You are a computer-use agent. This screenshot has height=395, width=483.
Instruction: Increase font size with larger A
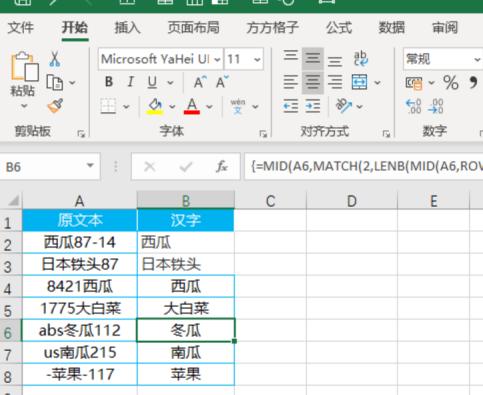click(x=200, y=82)
